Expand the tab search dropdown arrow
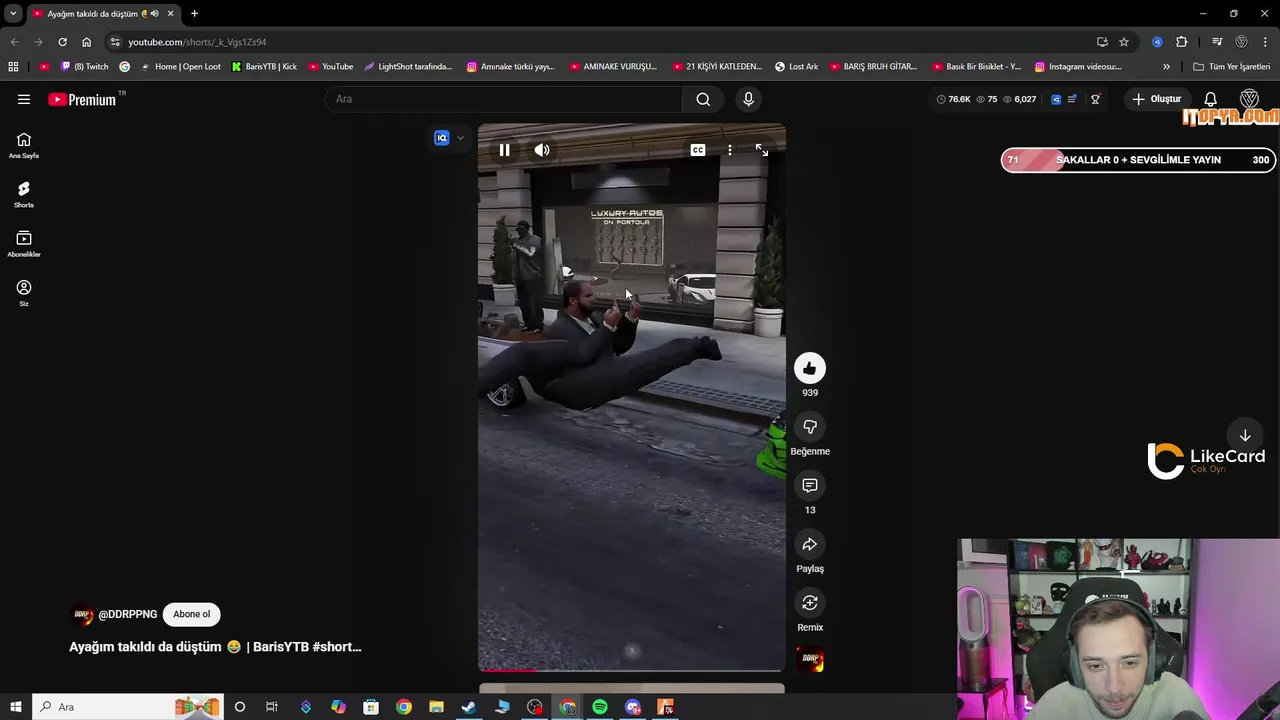 click(x=13, y=13)
